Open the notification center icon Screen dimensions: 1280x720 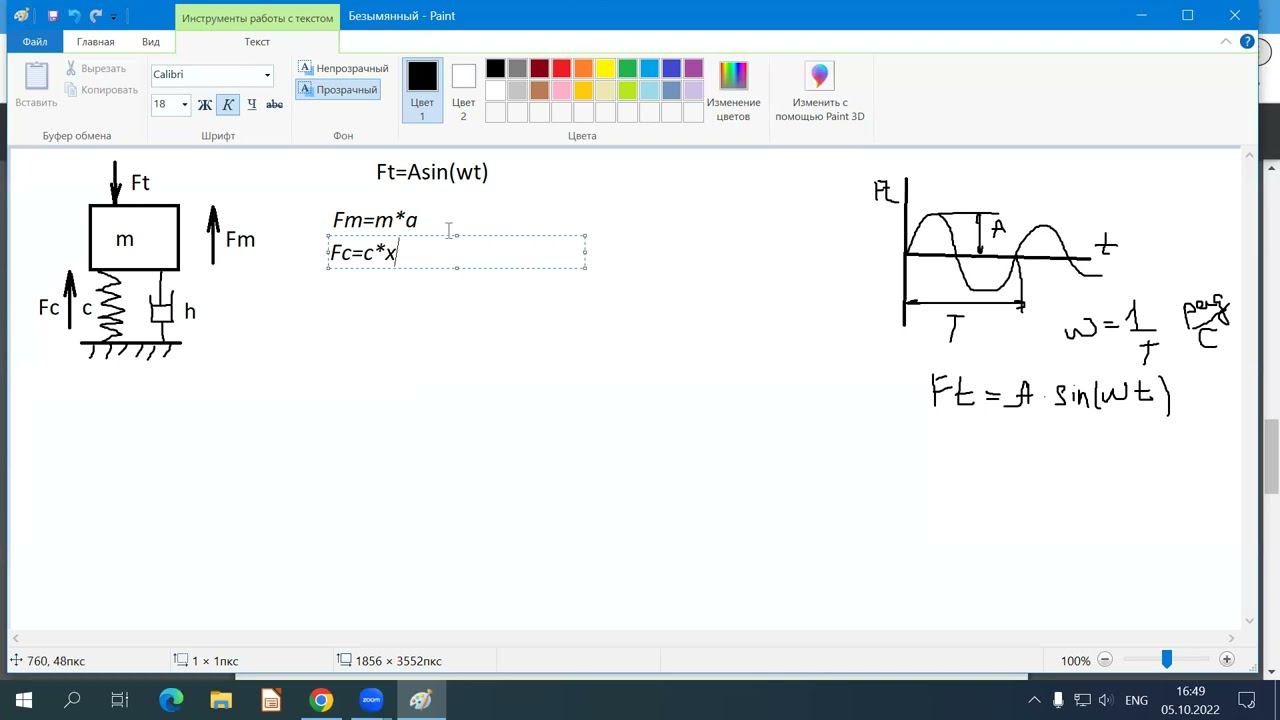pos(1247,700)
